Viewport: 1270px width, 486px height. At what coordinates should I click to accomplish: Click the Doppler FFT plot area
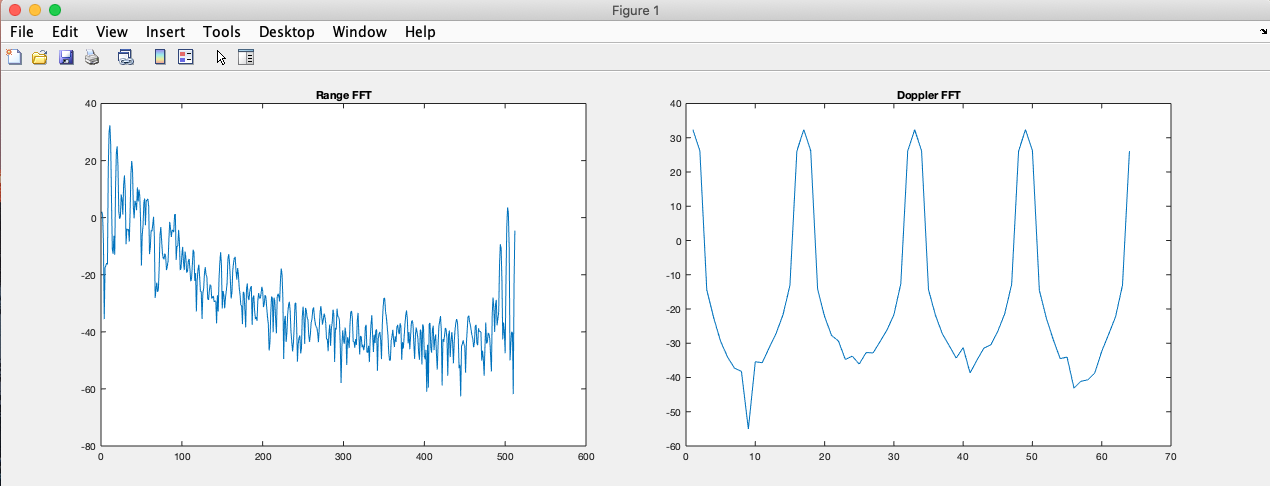tap(928, 274)
